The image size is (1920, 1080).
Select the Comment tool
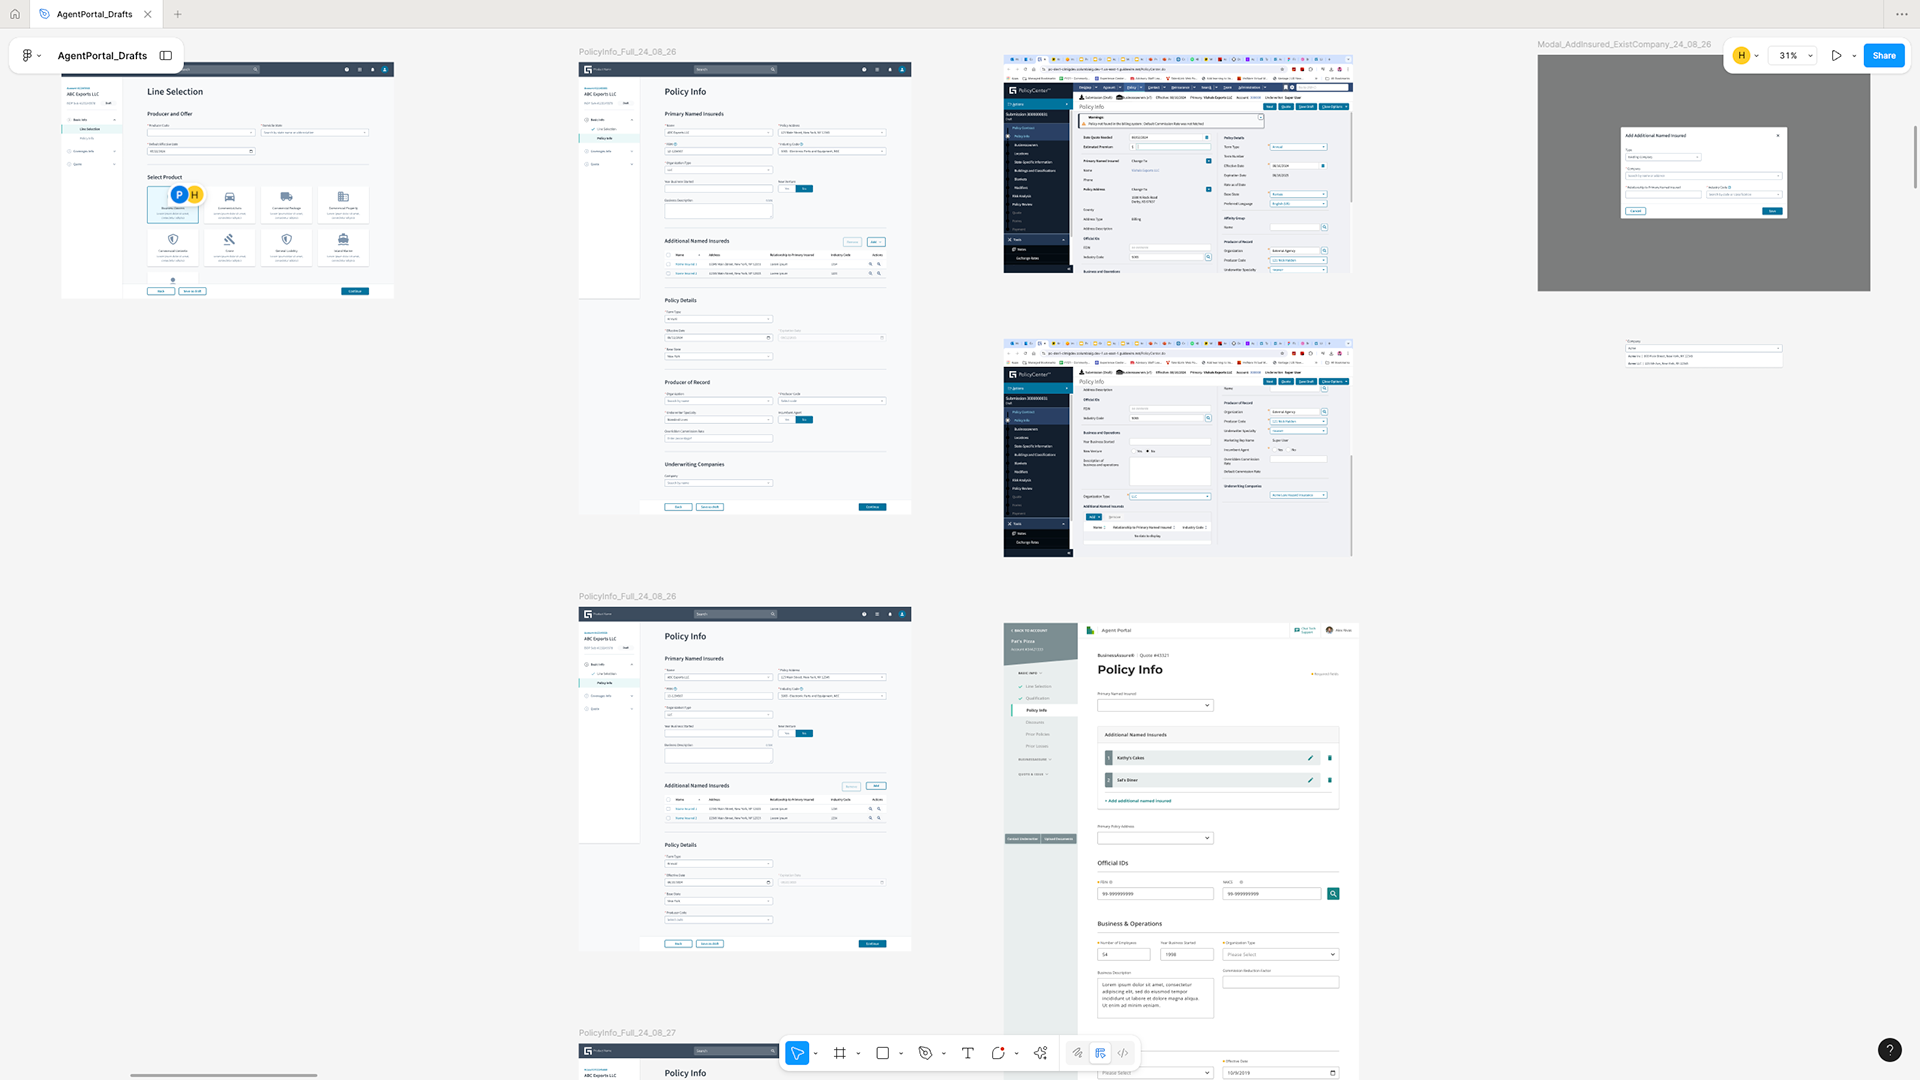tap(998, 1053)
